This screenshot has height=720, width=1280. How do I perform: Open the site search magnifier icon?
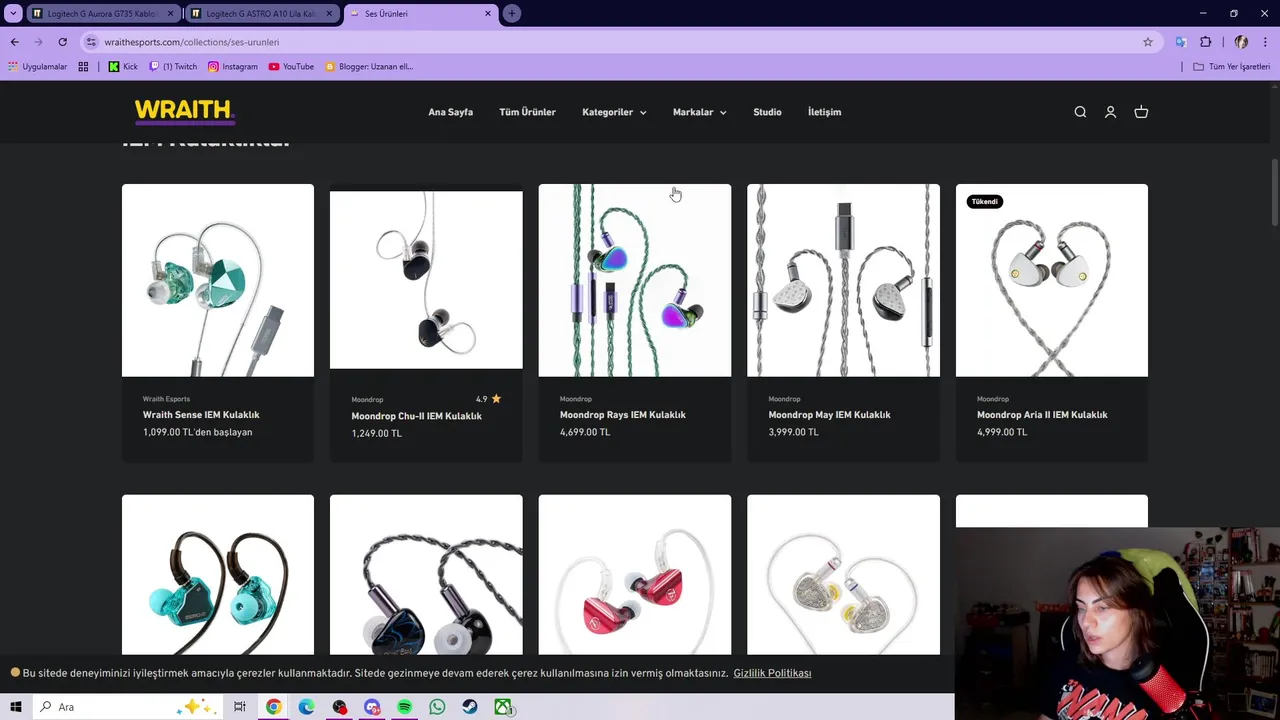point(1080,112)
